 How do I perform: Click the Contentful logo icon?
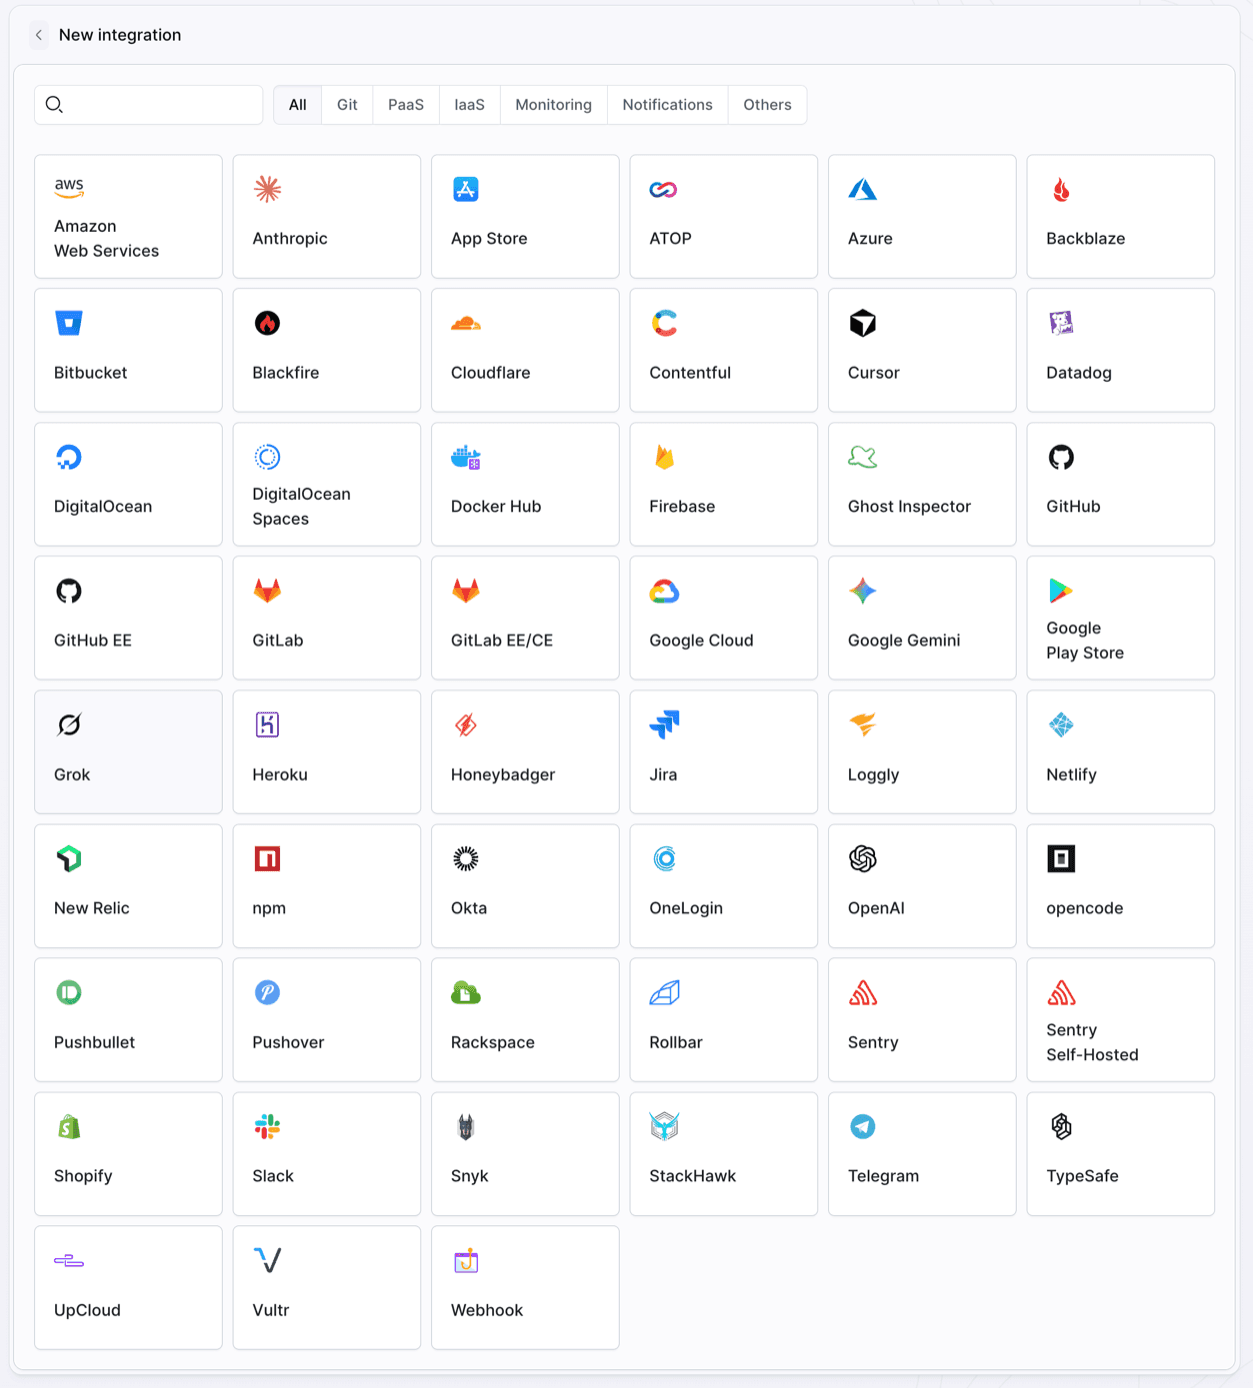coord(664,323)
